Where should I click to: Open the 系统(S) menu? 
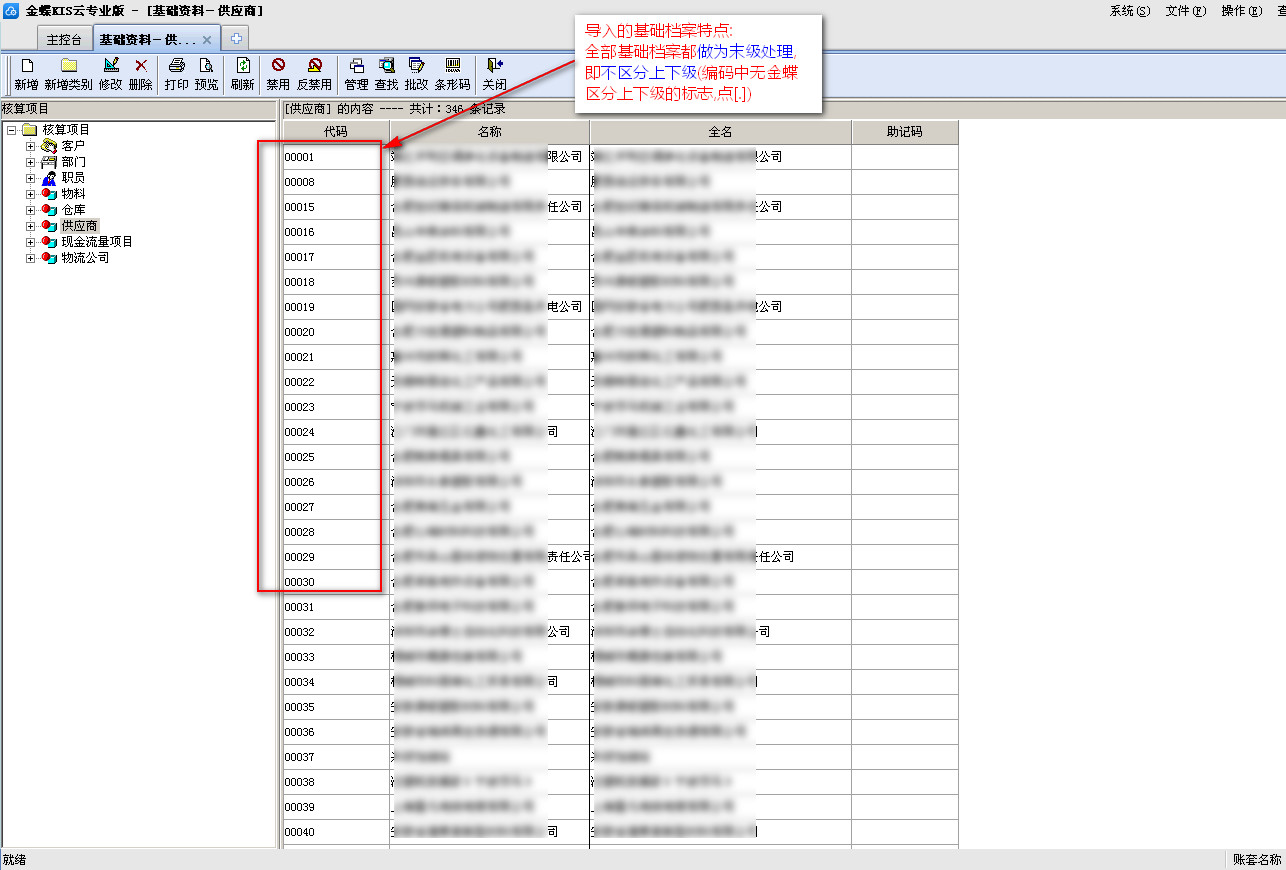[1129, 11]
